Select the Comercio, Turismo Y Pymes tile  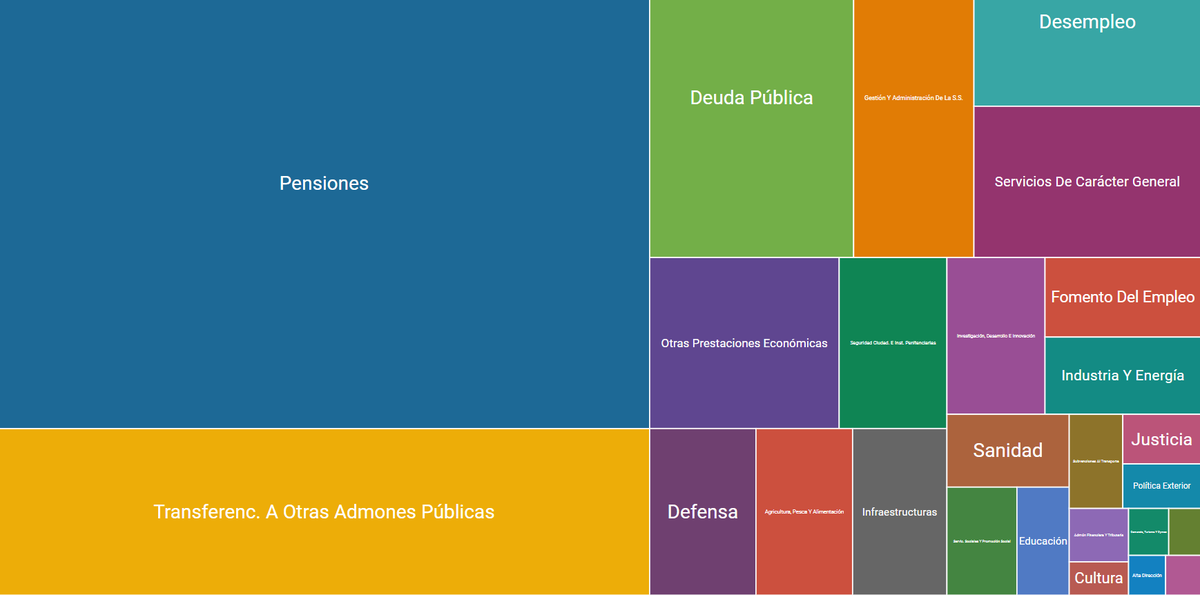point(1147,532)
